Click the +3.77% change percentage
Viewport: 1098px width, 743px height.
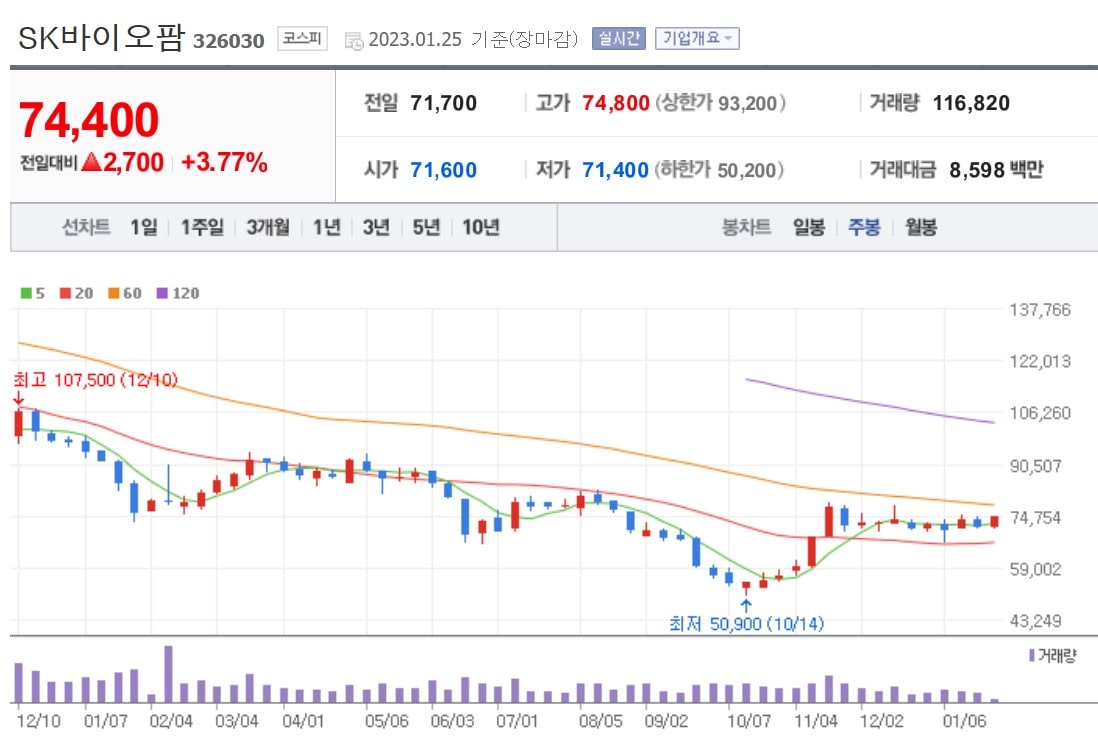(x=224, y=162)
